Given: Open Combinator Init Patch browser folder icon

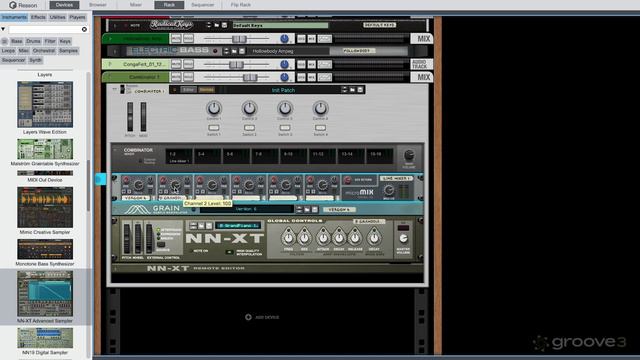Looking at the screenshot, I should coord(352,90).
